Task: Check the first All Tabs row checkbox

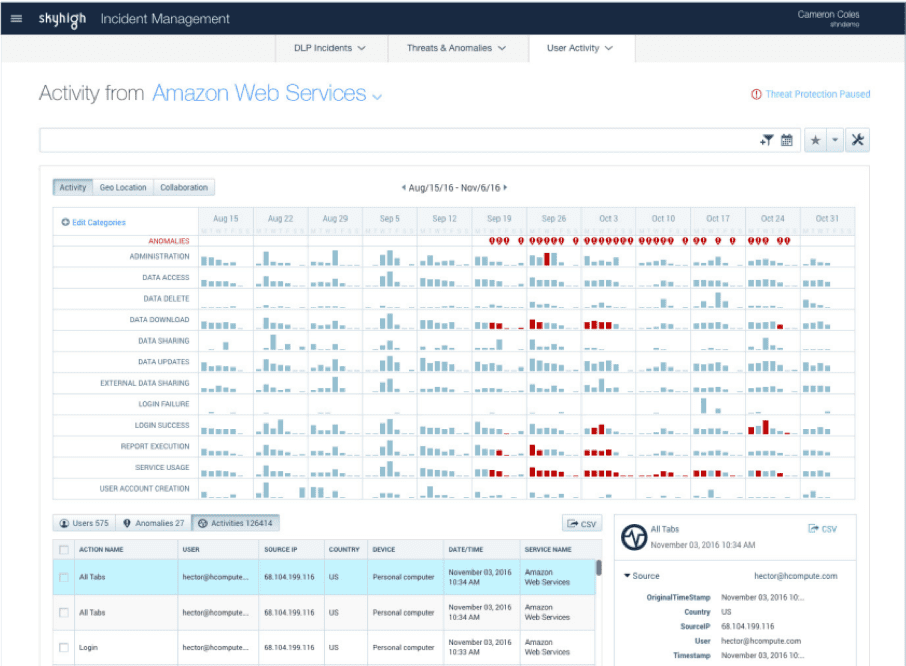Action: point(64,577)
